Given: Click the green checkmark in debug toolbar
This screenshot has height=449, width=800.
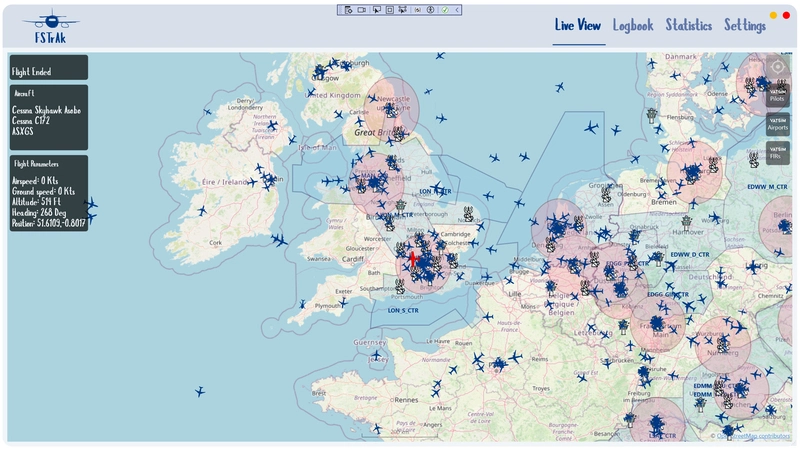Looking at the screenshot, I should click(x=445, y=10).
